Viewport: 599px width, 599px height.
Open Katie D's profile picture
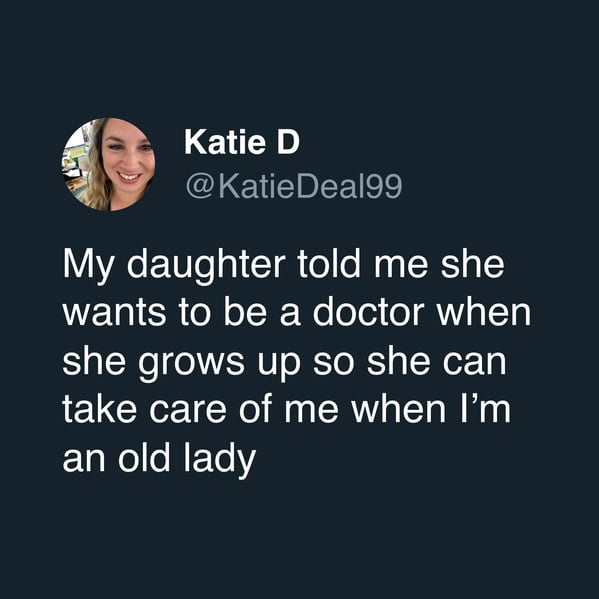(109, 164)
